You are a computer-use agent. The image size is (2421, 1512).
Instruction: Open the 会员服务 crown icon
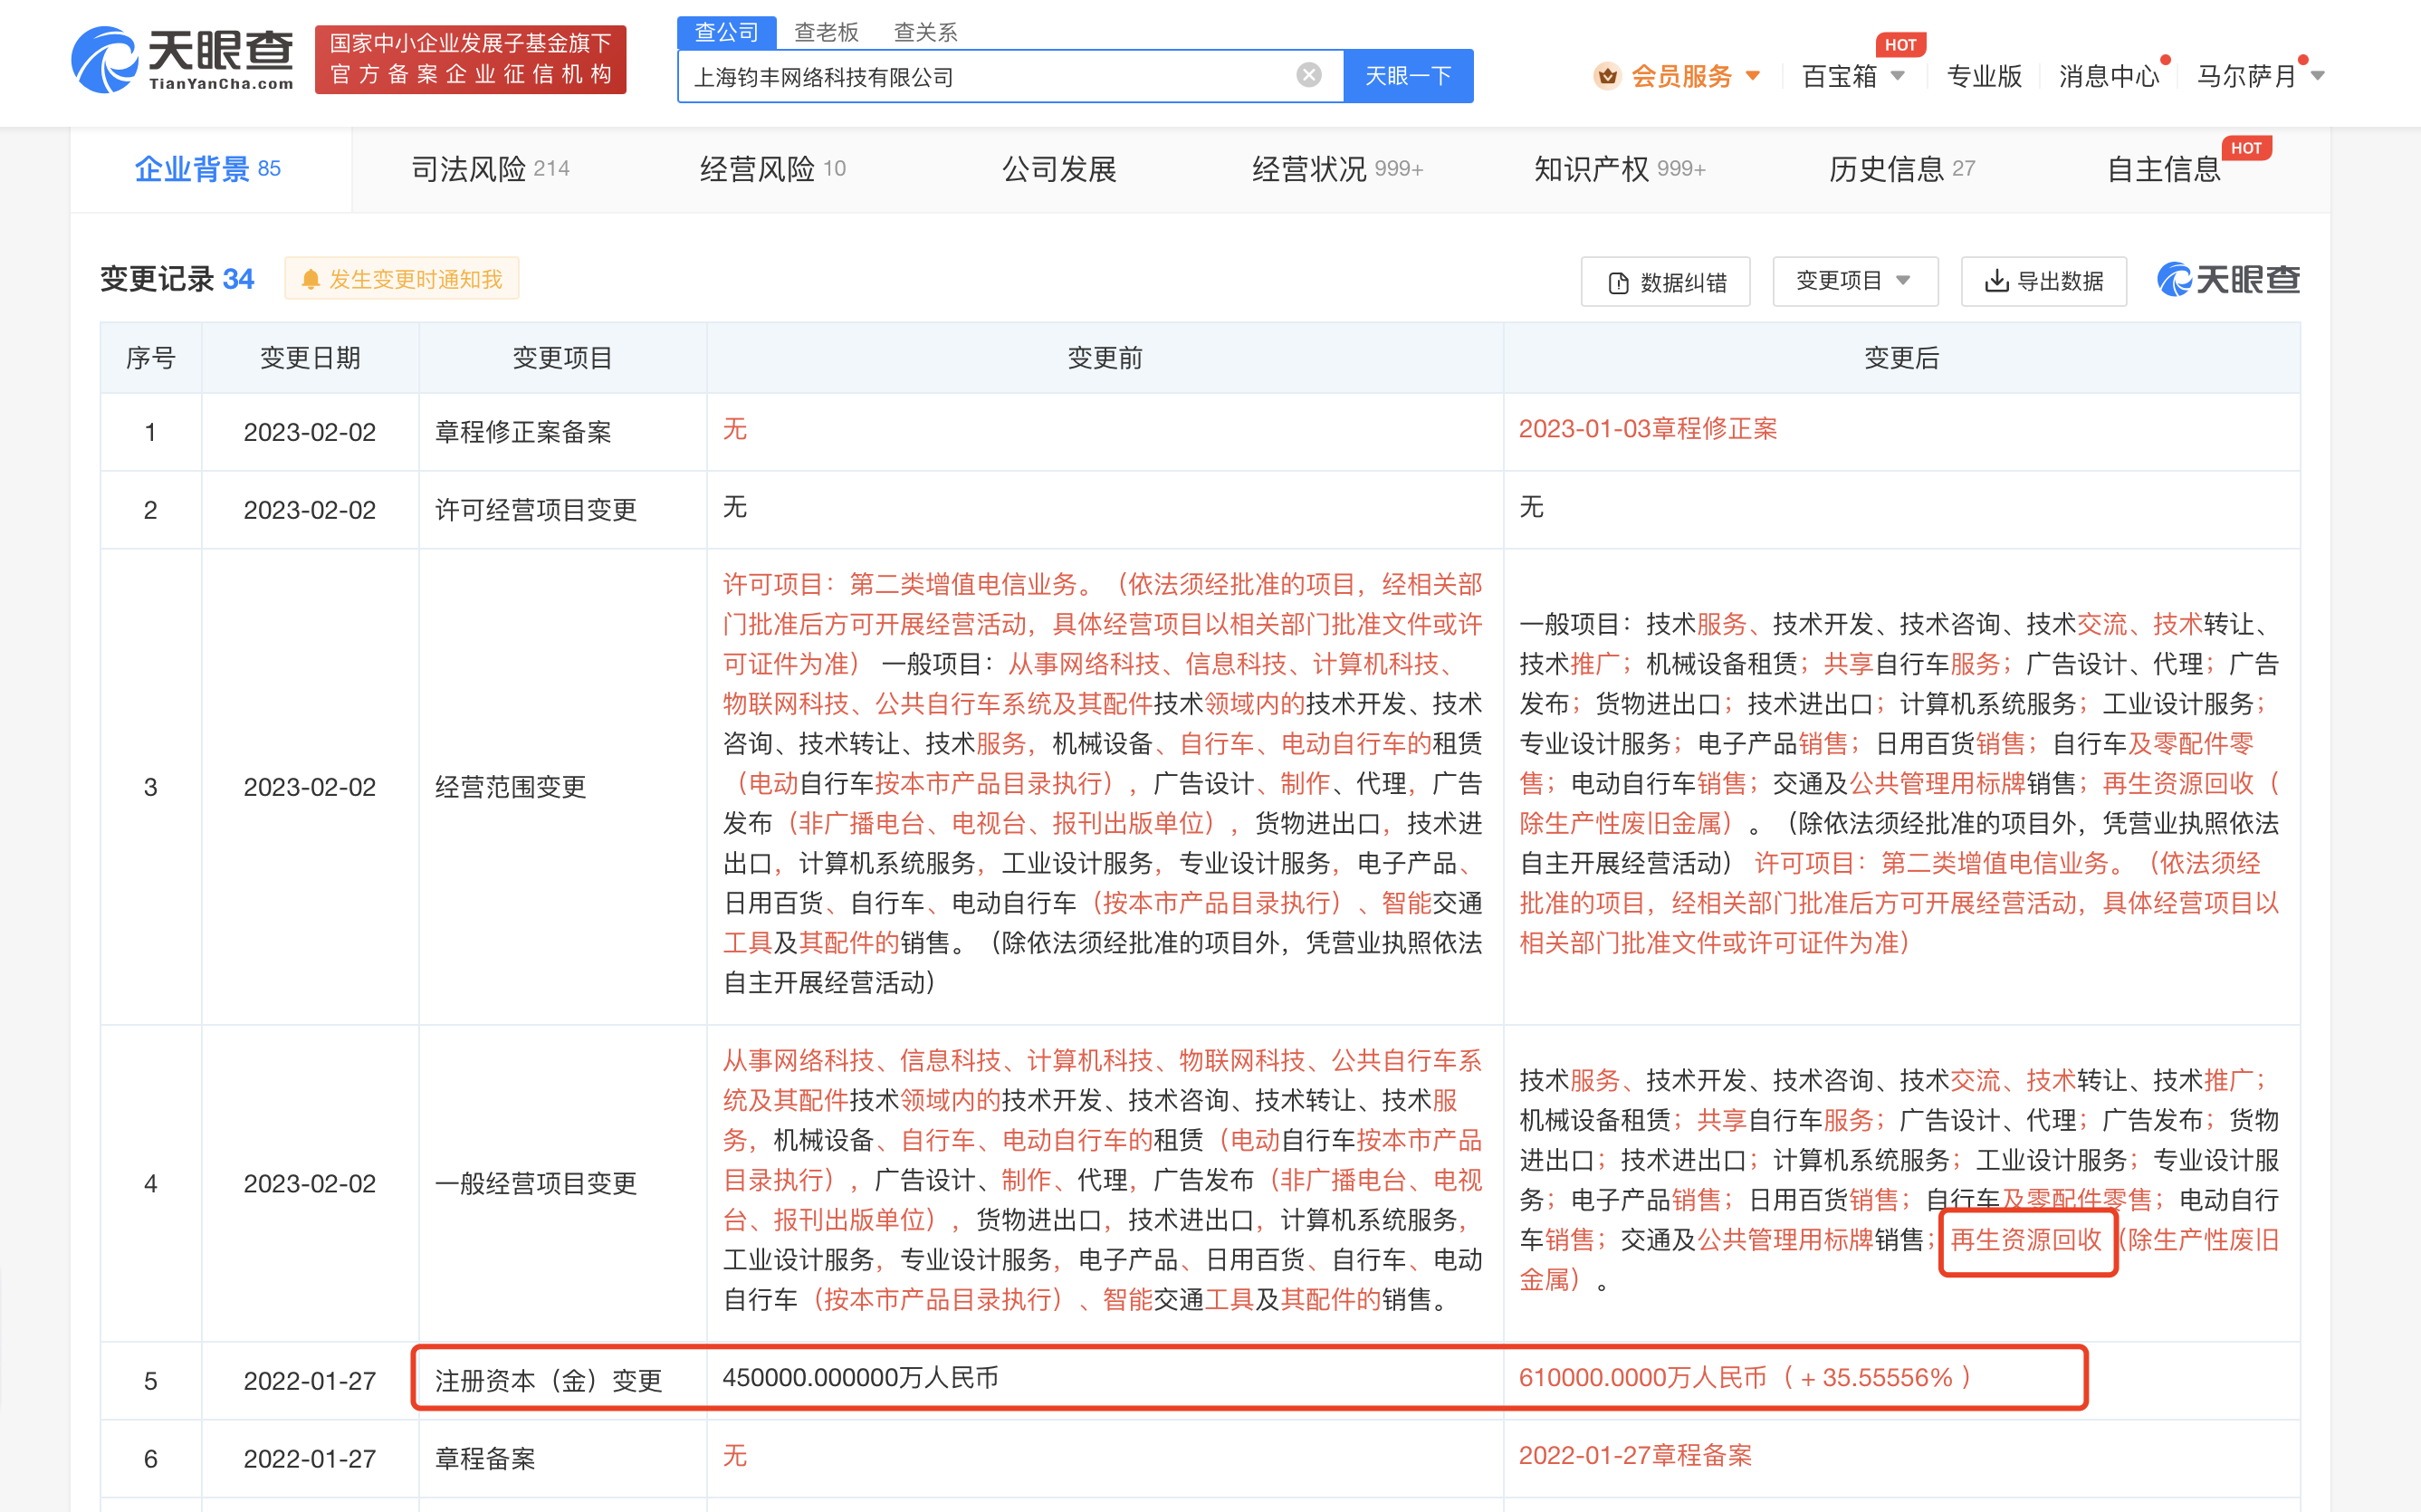(1607, 76)
